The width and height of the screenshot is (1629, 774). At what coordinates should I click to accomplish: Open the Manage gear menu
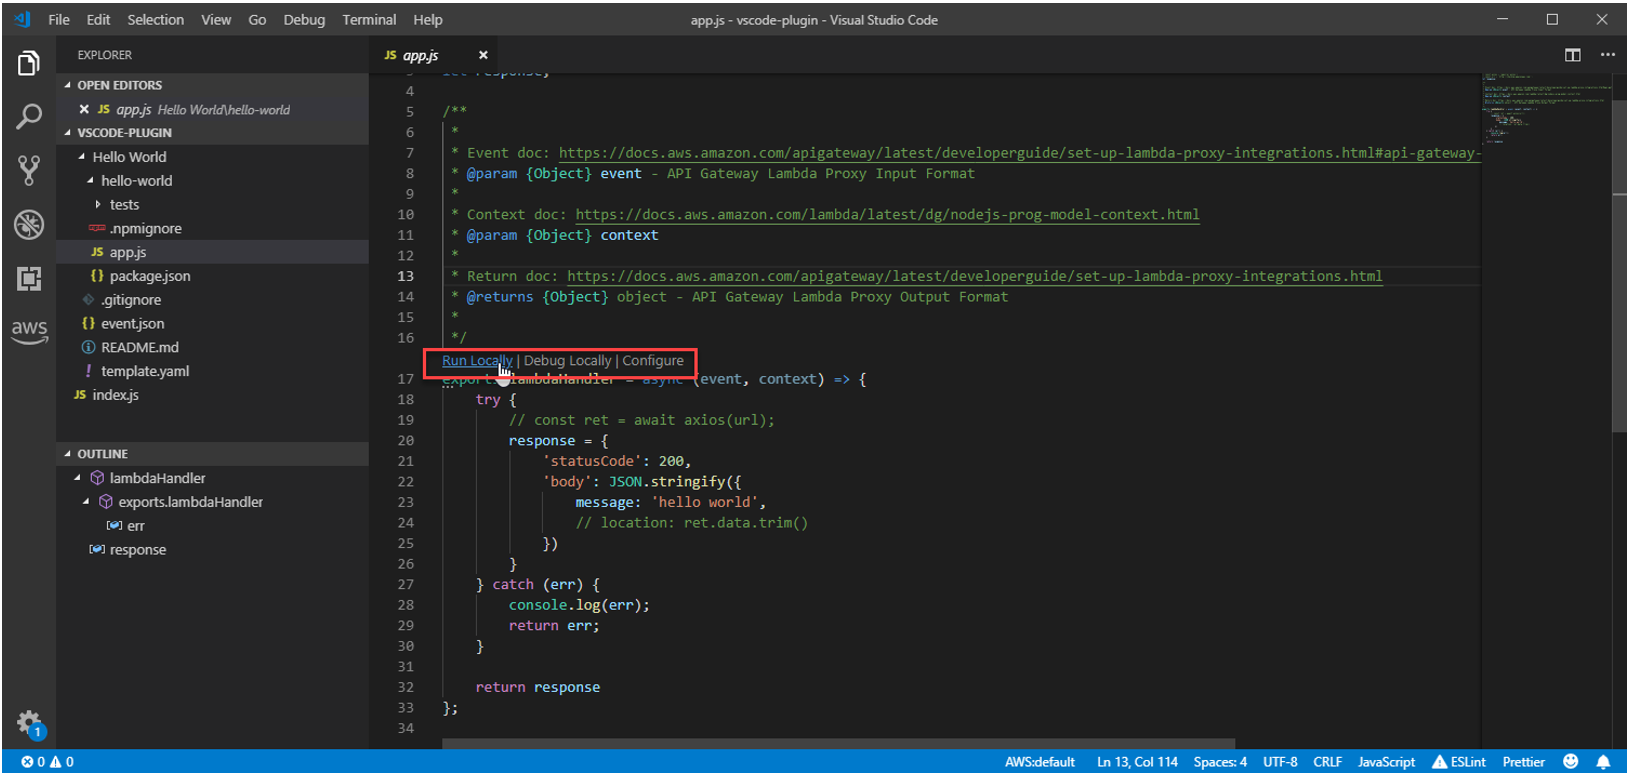pyautogui.click(x=29, y=722)
